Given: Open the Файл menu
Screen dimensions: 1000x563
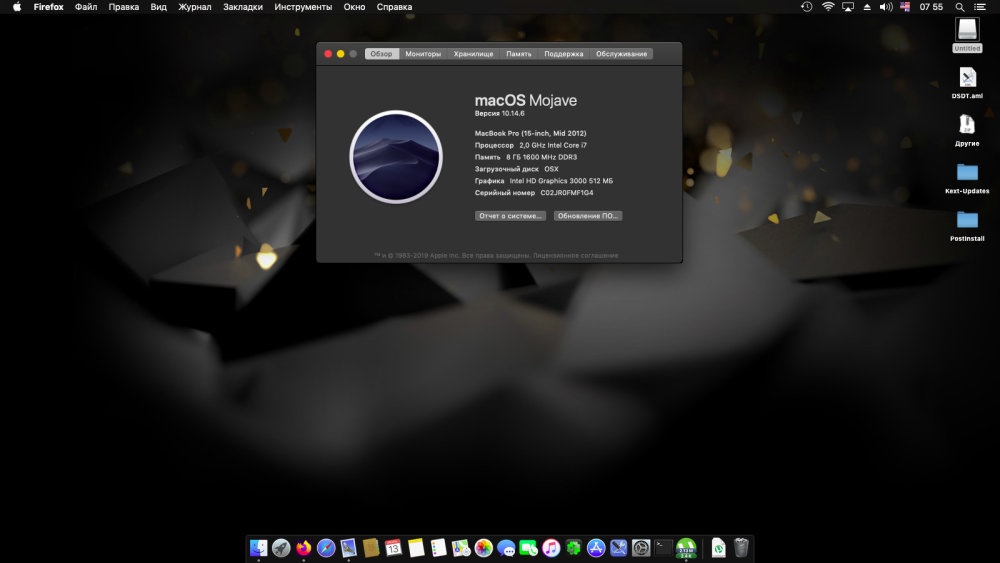Looking at the screenshot, I should [x=86, y=7].
